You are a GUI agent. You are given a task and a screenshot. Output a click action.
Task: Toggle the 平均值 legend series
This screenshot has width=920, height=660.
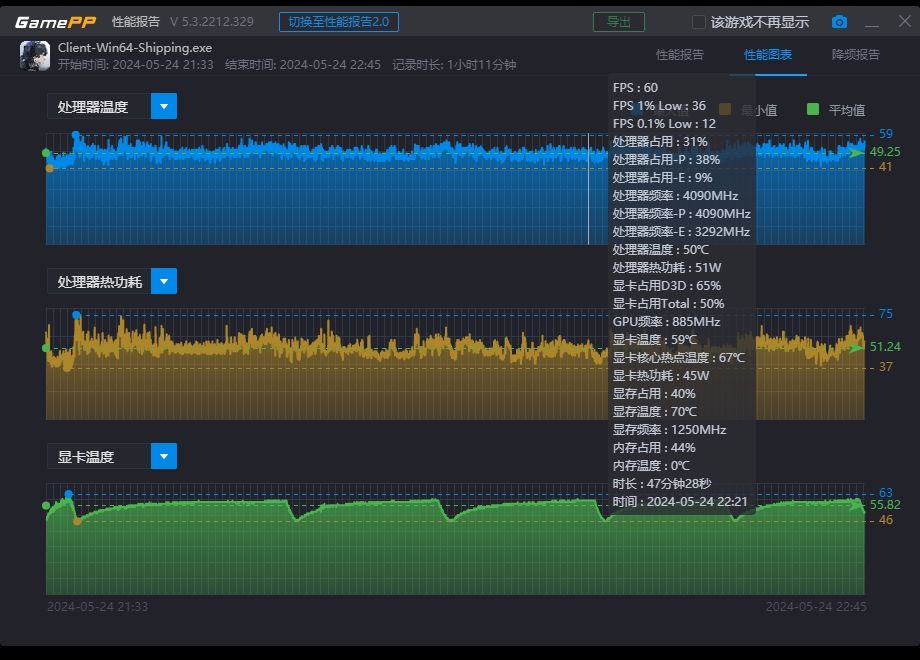click(x=846, y=110)
